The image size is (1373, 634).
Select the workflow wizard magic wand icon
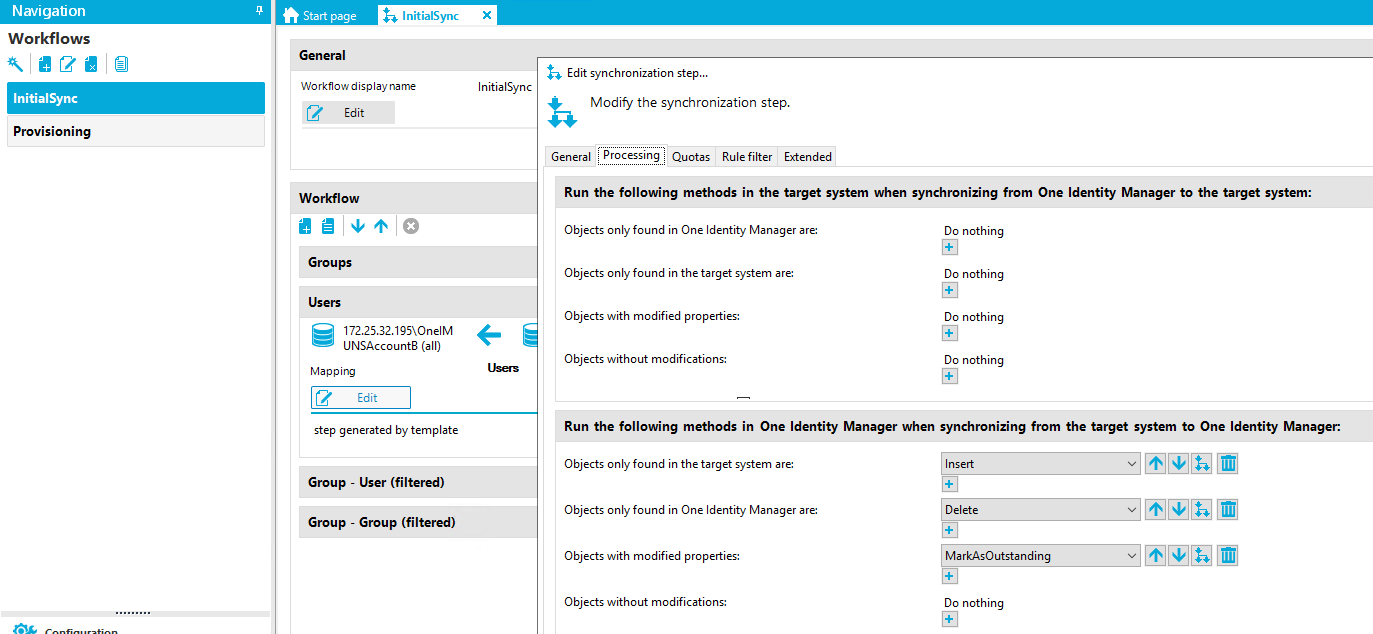(15, 63)
